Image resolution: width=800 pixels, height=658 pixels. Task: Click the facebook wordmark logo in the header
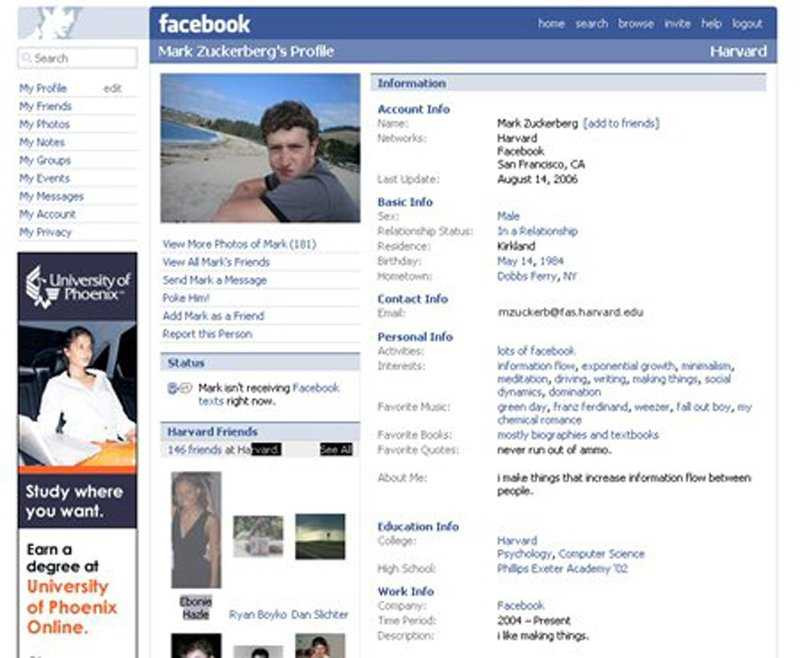pos(203,23)
